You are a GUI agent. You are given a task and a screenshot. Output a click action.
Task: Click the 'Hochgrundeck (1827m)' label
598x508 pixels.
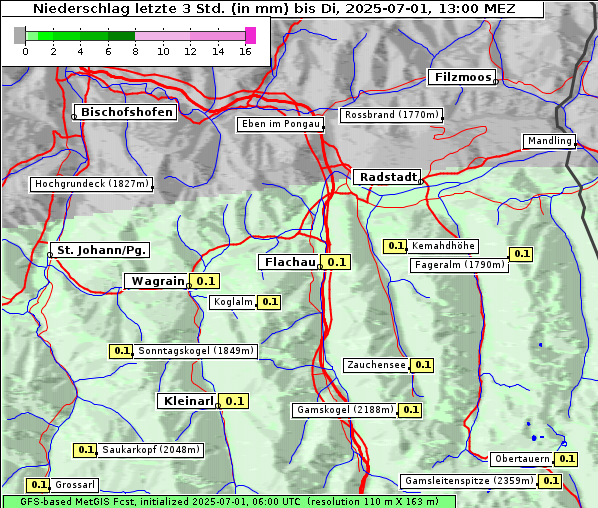coord(92,184)
